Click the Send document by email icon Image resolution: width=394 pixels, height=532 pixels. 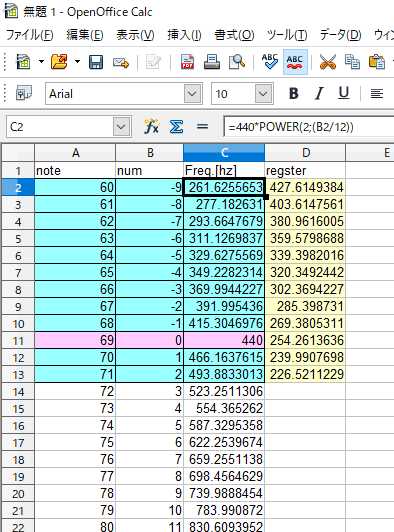coord(121,62)
